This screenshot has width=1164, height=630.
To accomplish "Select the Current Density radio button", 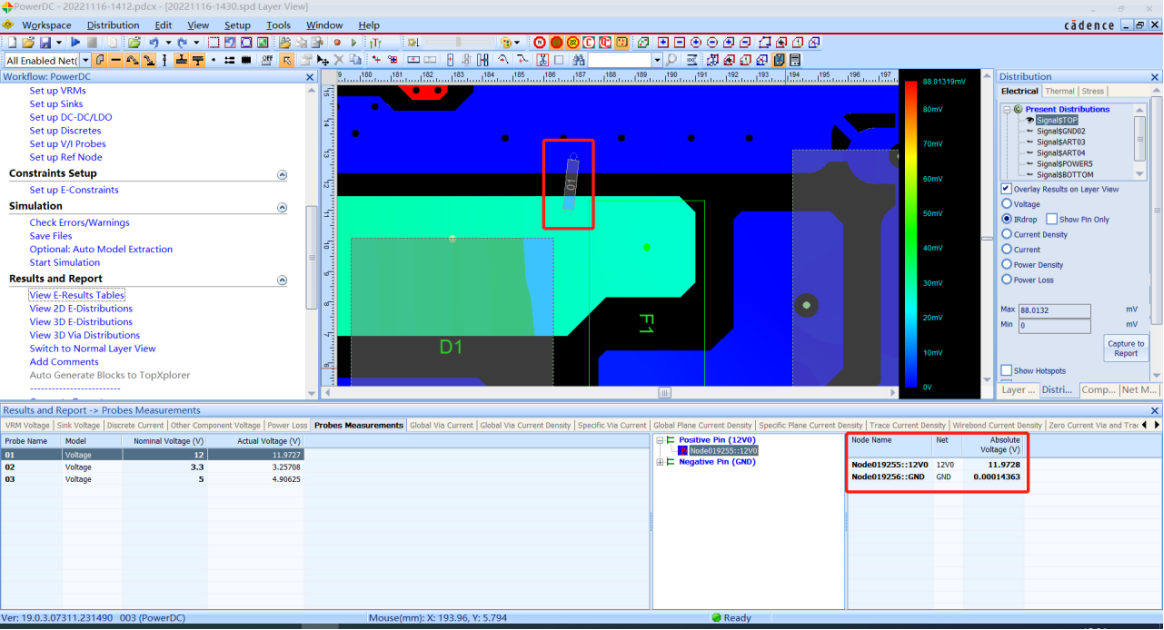I will (x=1007, y=234).
